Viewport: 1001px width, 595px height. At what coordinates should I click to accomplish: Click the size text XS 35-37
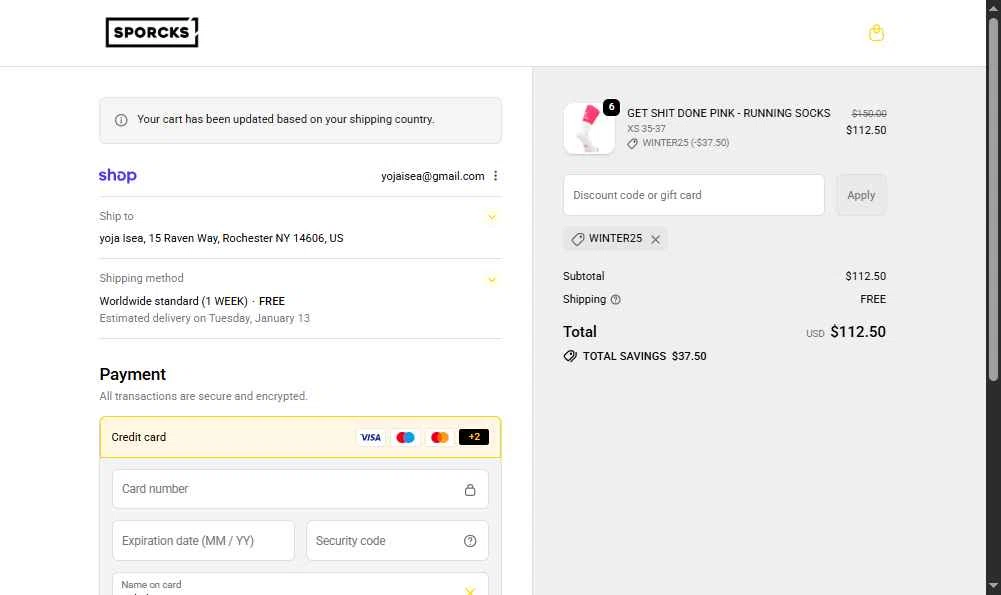(x=646, y=128)
